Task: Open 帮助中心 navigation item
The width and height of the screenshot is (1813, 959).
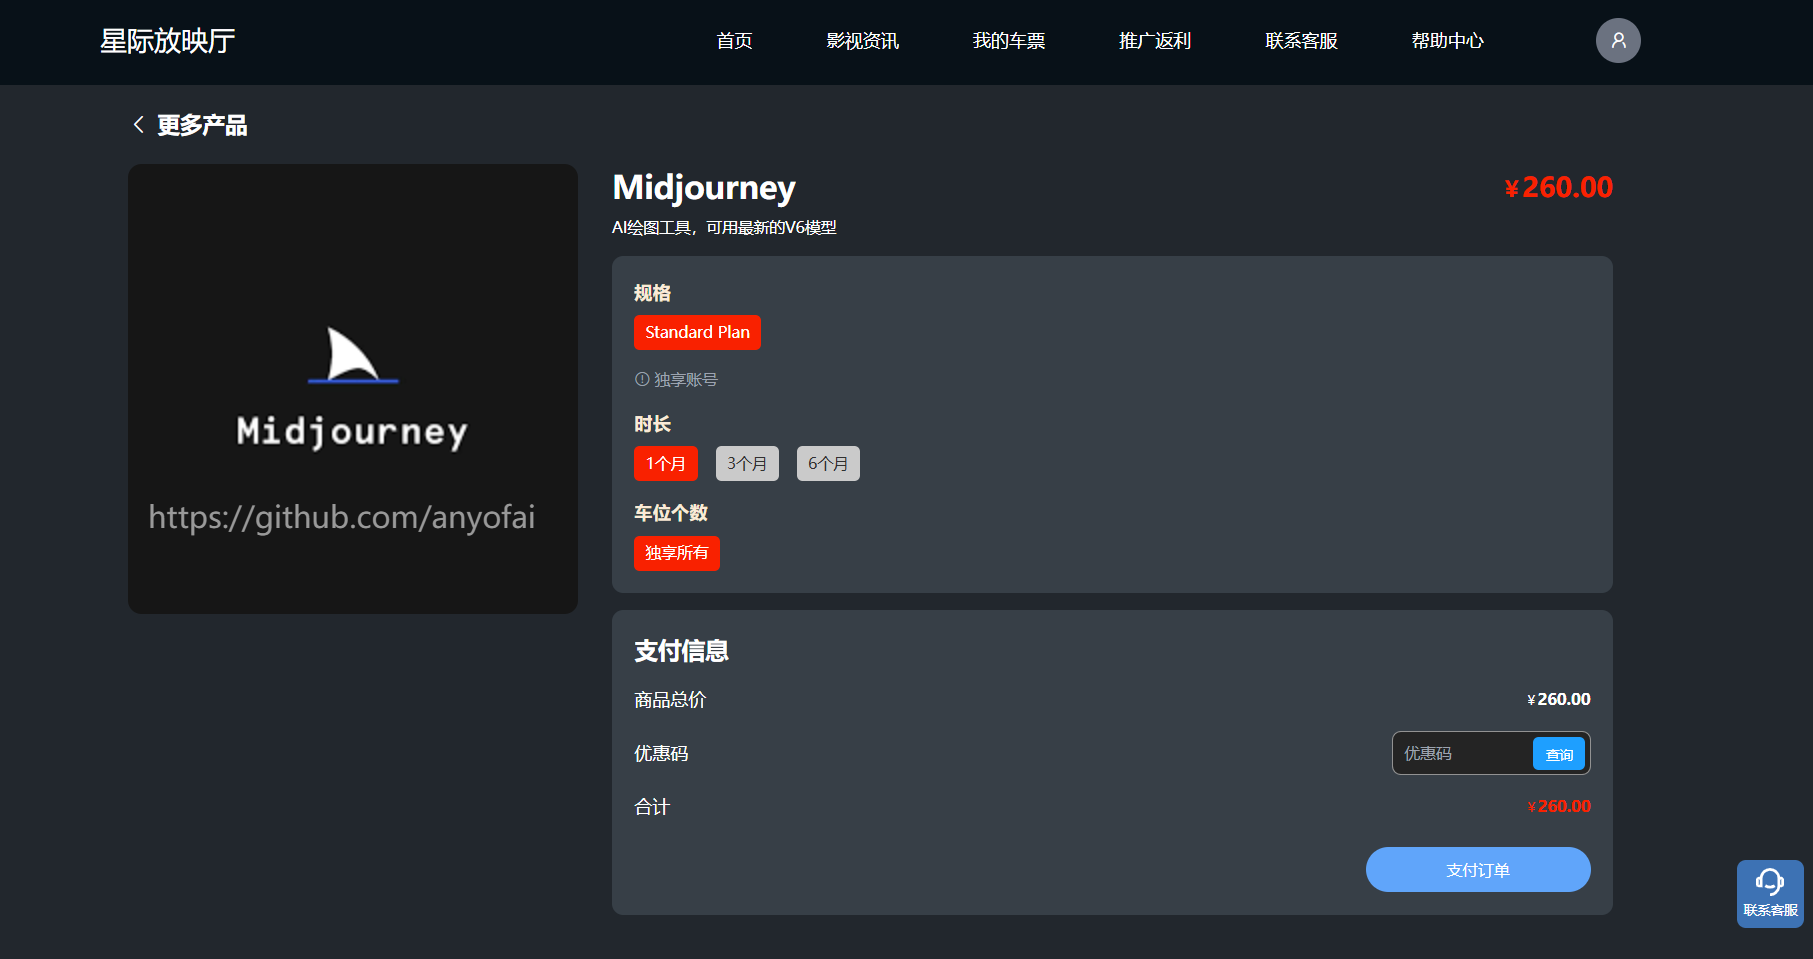Action: point(1447,41)
